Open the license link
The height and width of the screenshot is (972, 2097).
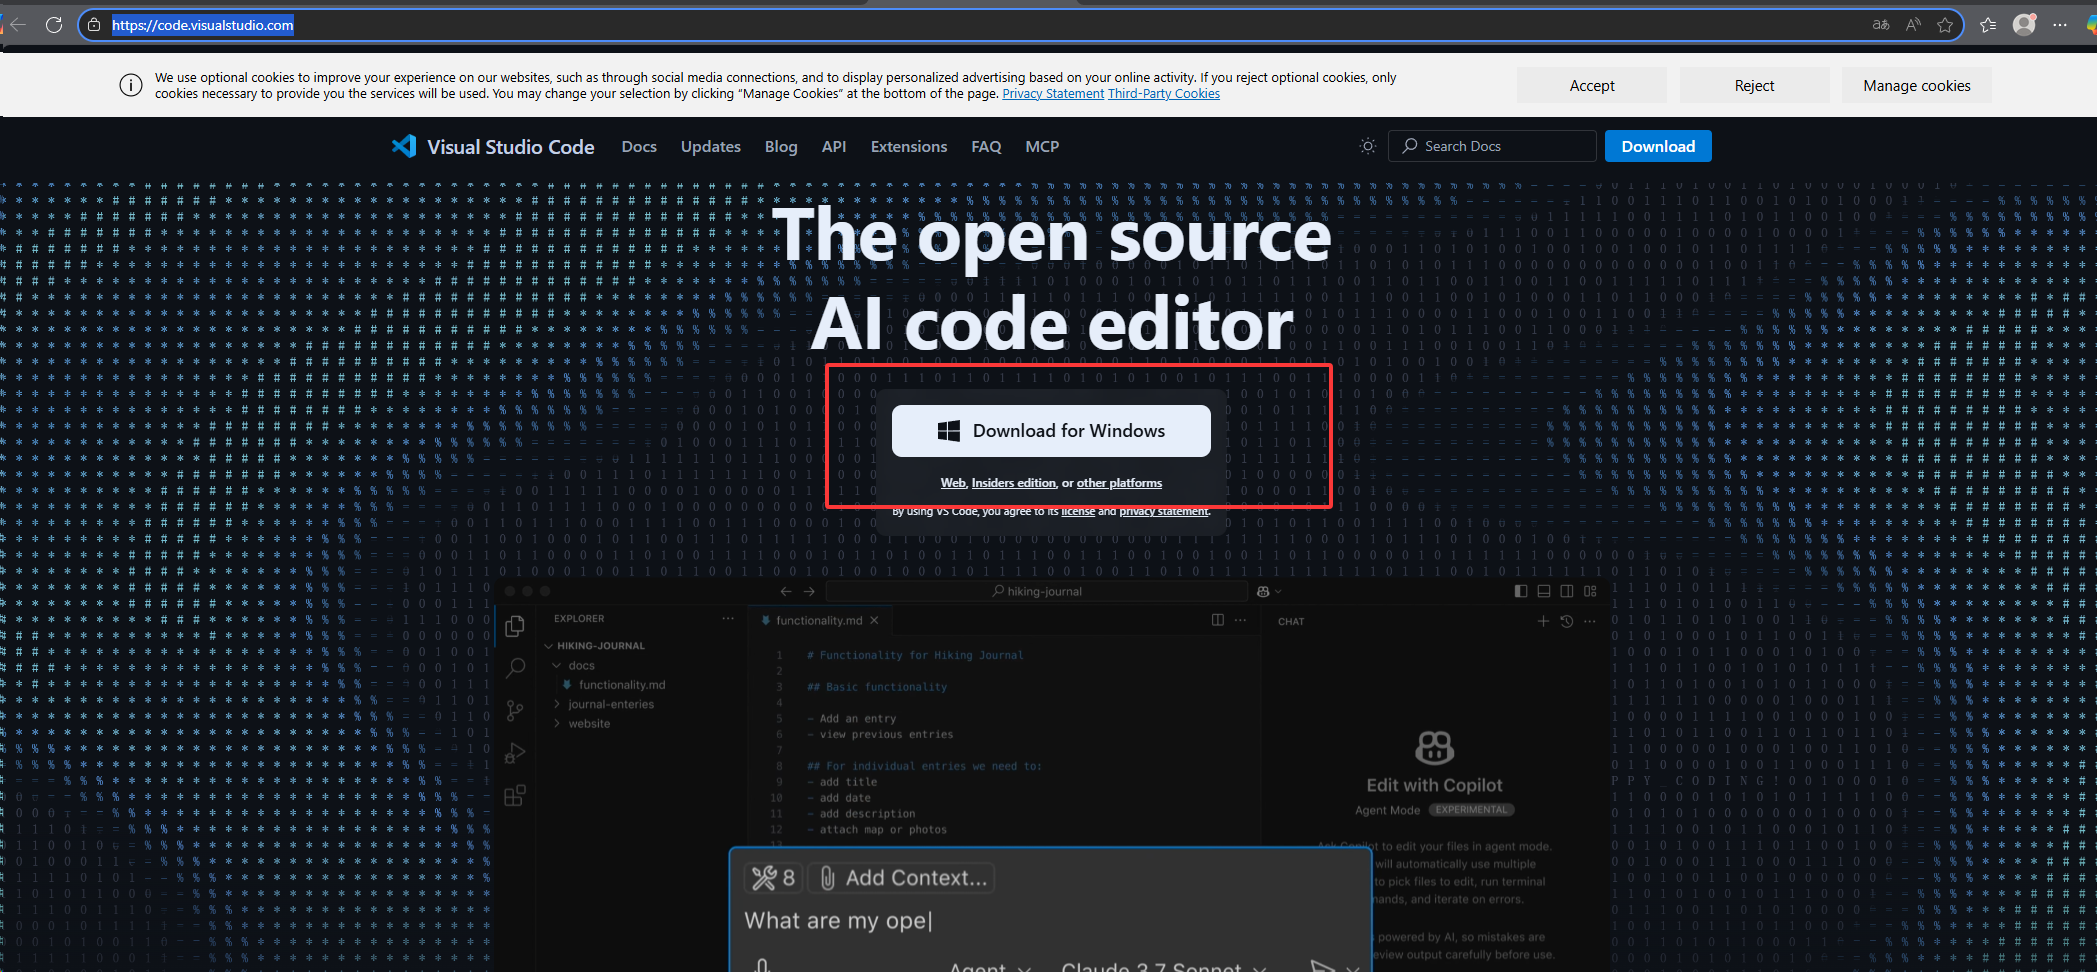1078,512
